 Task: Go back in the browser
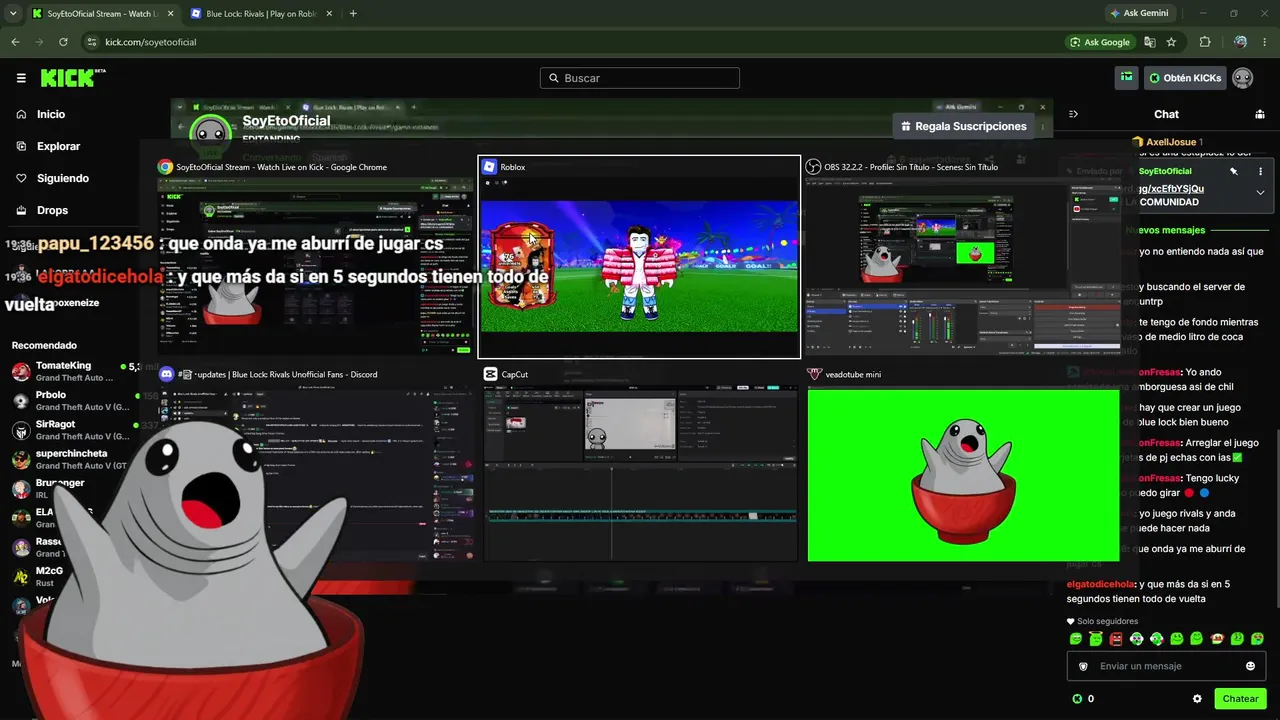(x=15, y=42)
